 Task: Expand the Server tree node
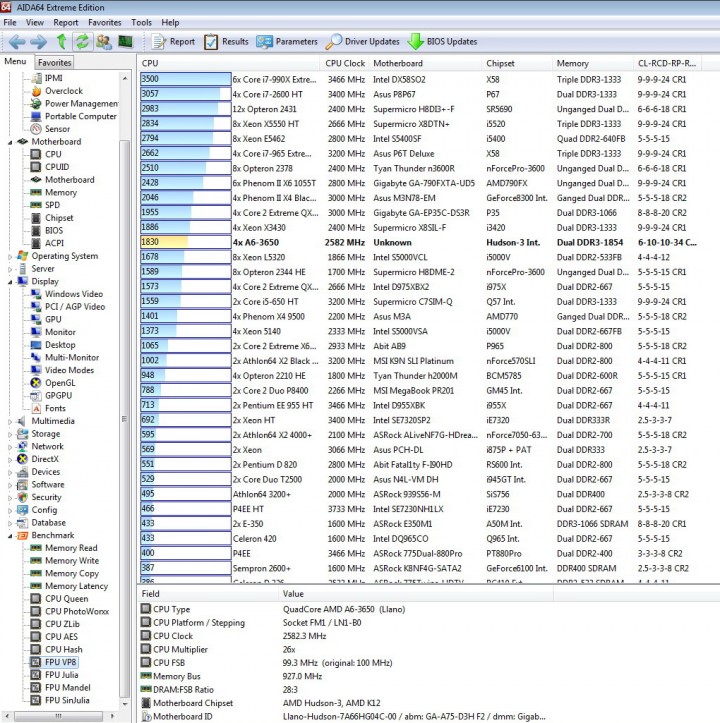[10, 269]
